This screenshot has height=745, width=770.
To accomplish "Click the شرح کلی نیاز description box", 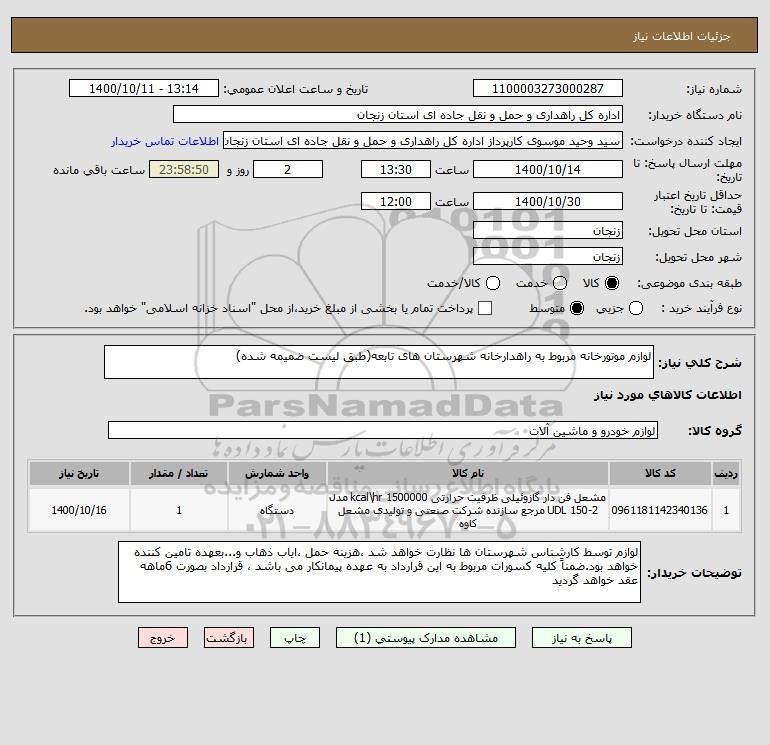I will 379,362.
